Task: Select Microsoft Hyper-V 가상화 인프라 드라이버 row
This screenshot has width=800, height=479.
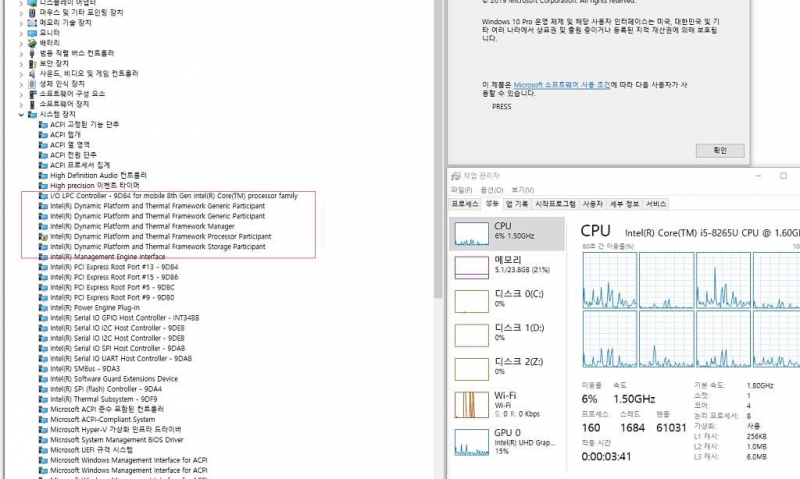Action: click(115, 430)
